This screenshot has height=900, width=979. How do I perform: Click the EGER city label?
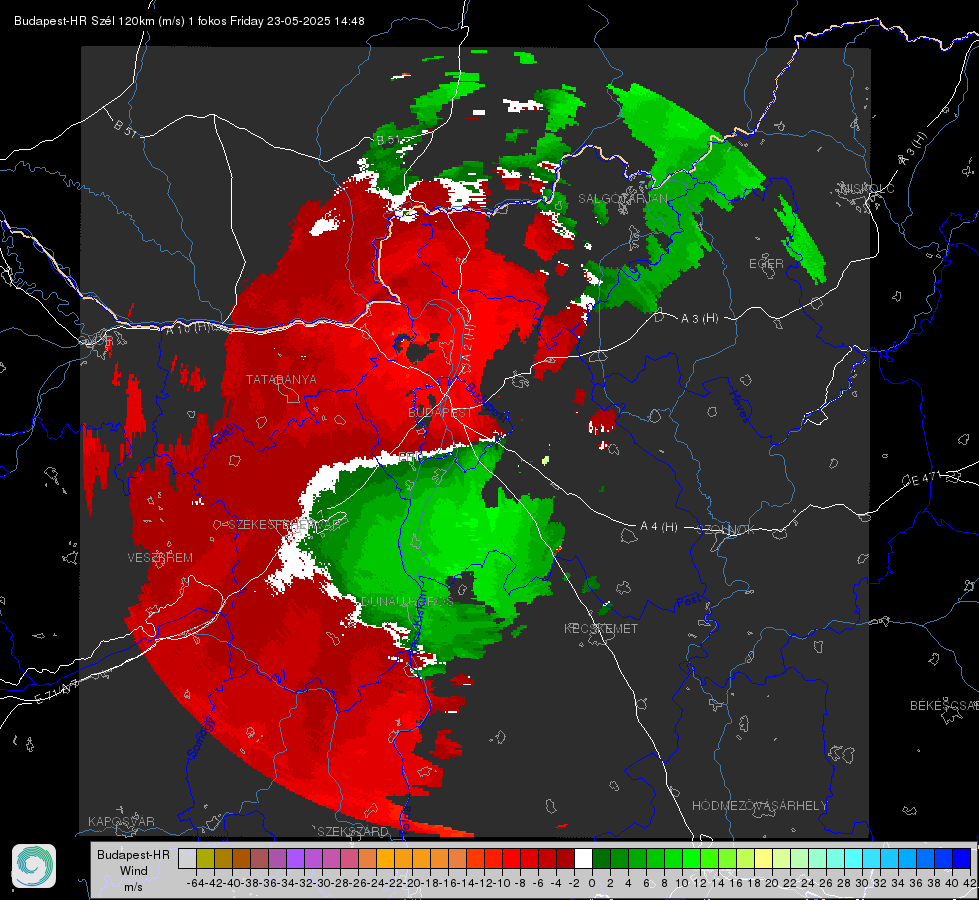[766, 264]
